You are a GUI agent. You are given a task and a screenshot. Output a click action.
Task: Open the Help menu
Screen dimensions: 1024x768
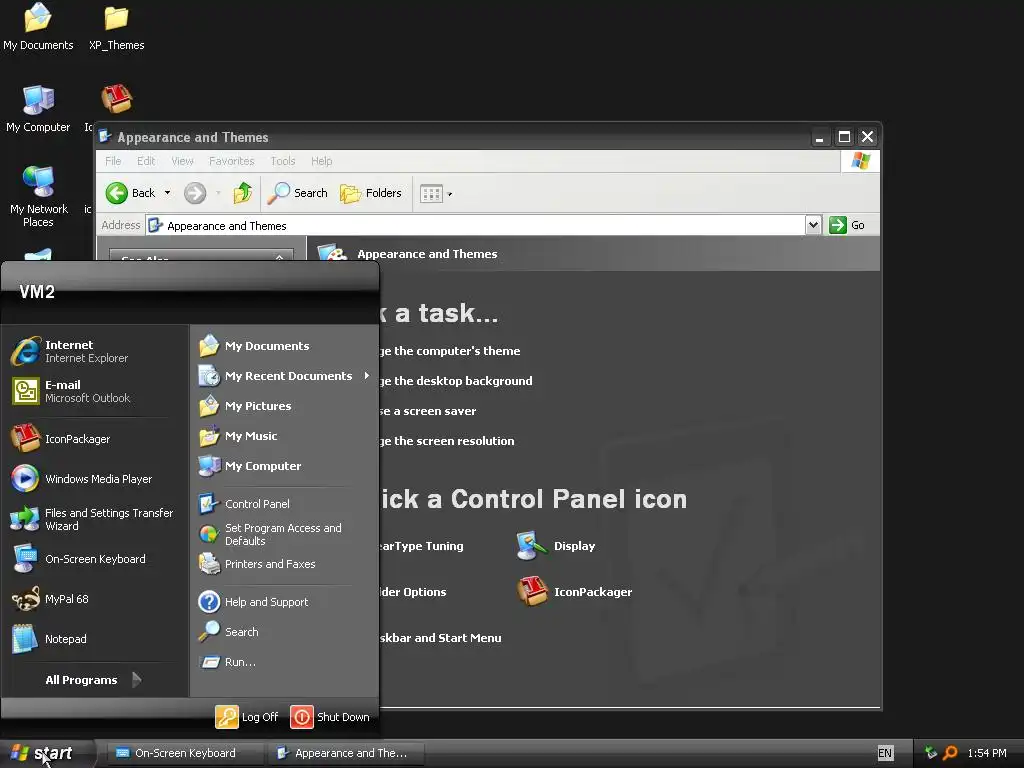tap(321, 161)
